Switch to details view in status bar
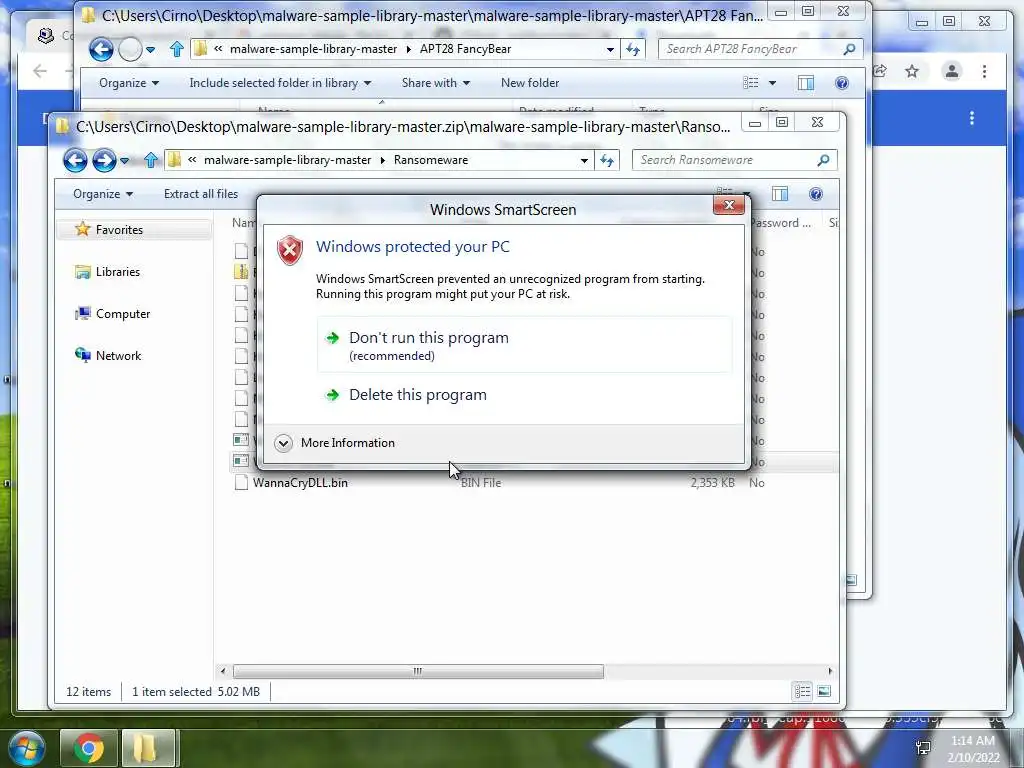1024x768 pixels. pos(803,692)
